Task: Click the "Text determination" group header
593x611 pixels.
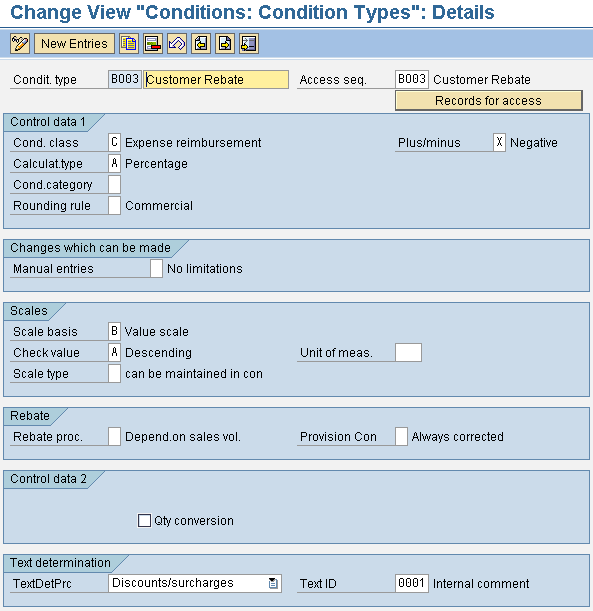Action: (x=60, y=563)
